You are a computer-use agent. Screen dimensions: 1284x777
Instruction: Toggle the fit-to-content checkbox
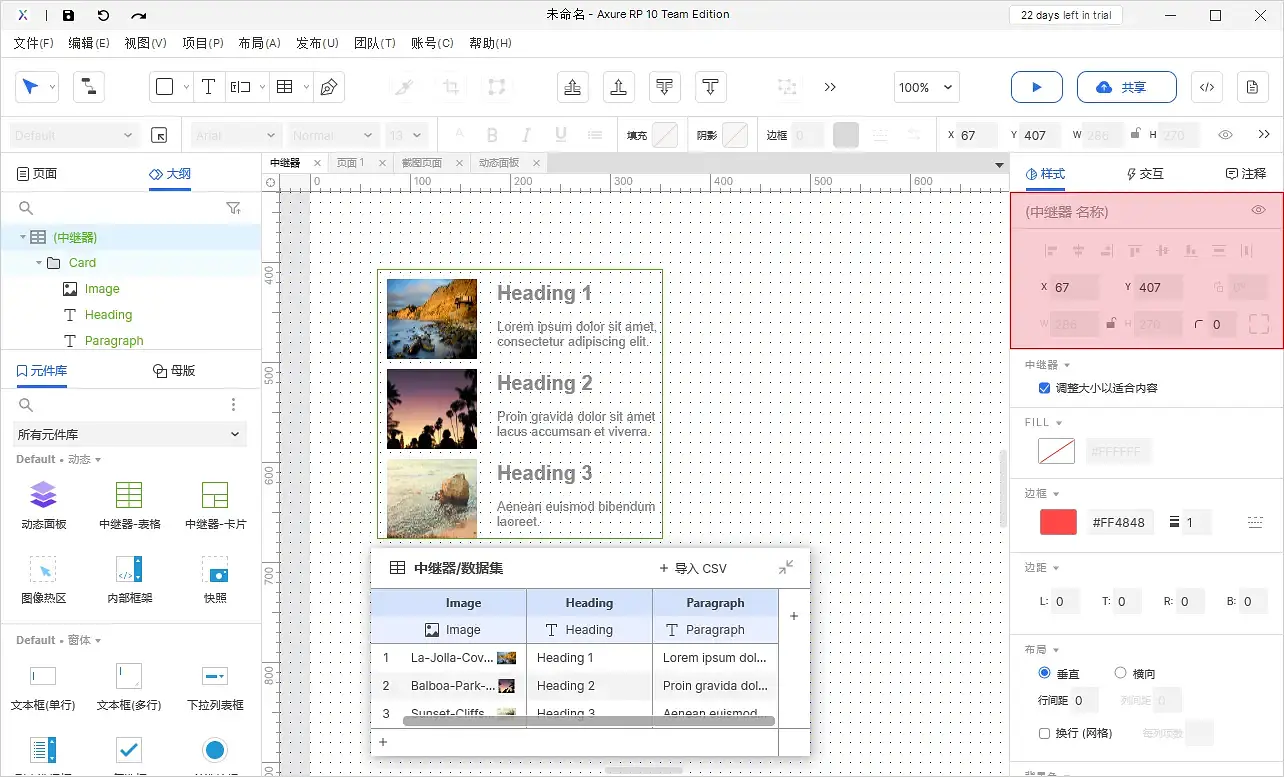coord(1045,388)
